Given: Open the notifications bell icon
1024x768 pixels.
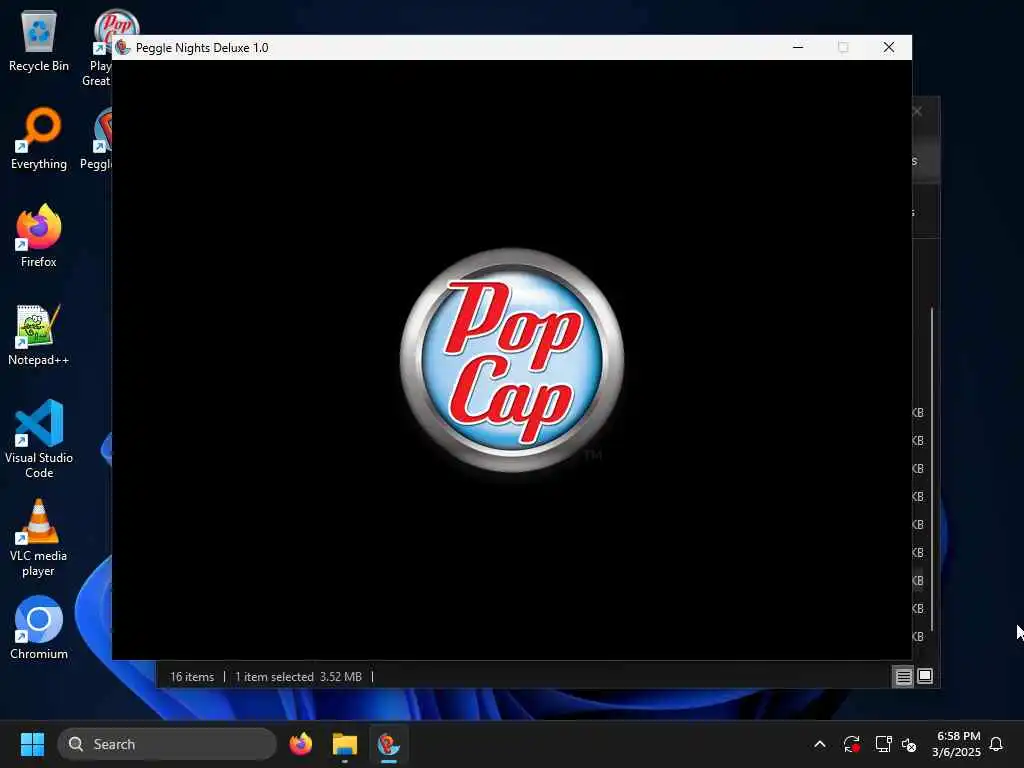Looking at the screenshot, I should click(996, 744).
